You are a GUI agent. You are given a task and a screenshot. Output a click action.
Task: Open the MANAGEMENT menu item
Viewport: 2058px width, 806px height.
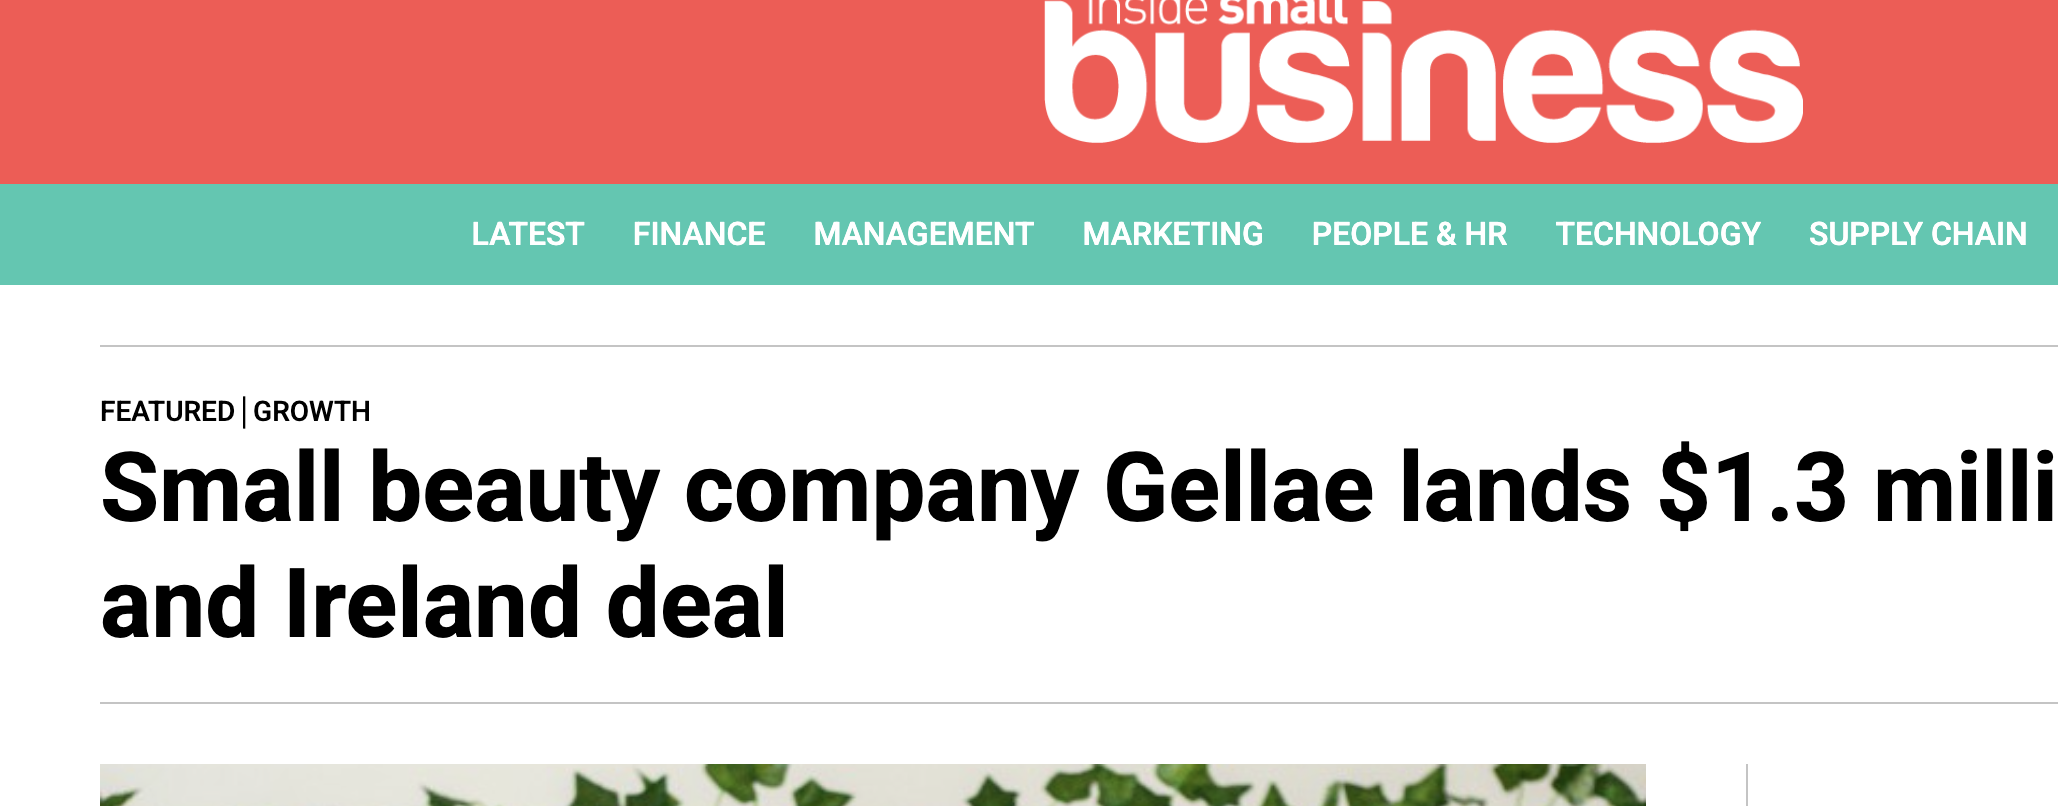tap(923, 234)
